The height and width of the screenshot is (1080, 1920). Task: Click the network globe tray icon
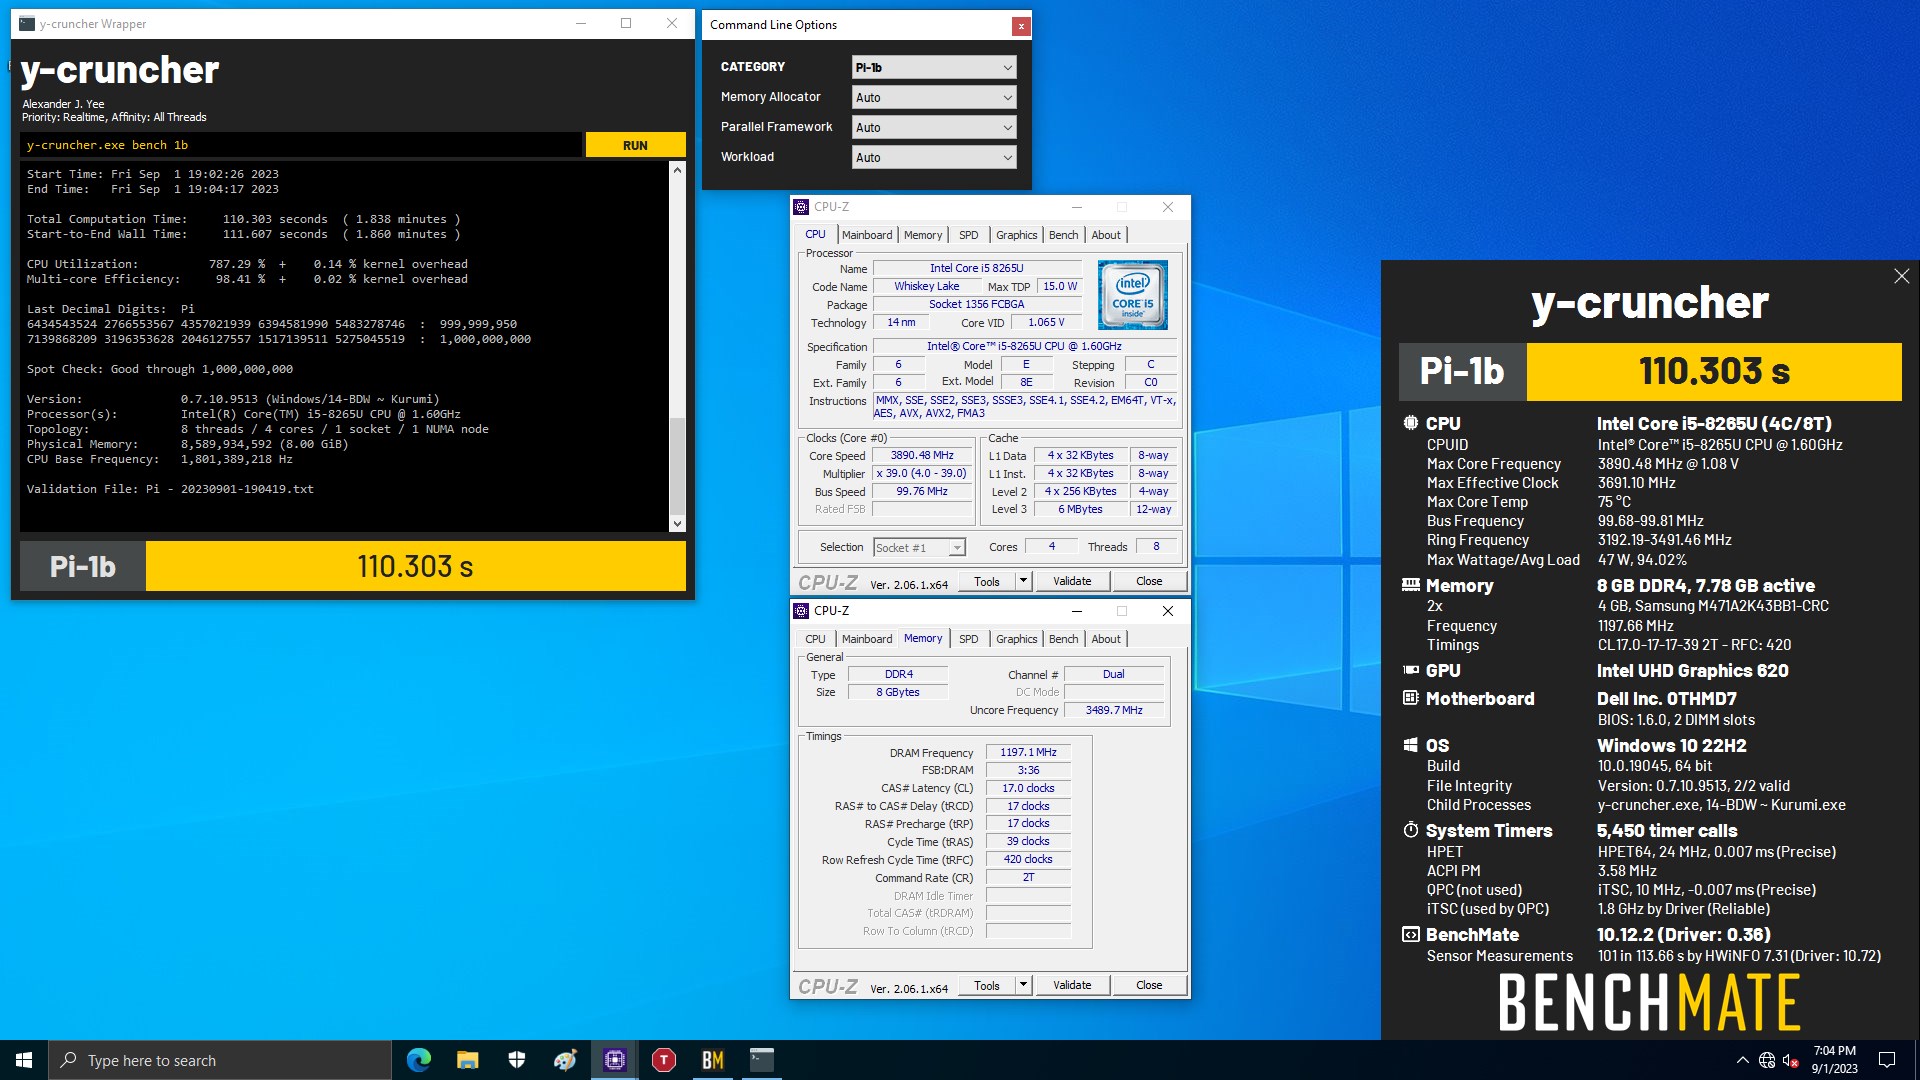pos(1767,1060)
